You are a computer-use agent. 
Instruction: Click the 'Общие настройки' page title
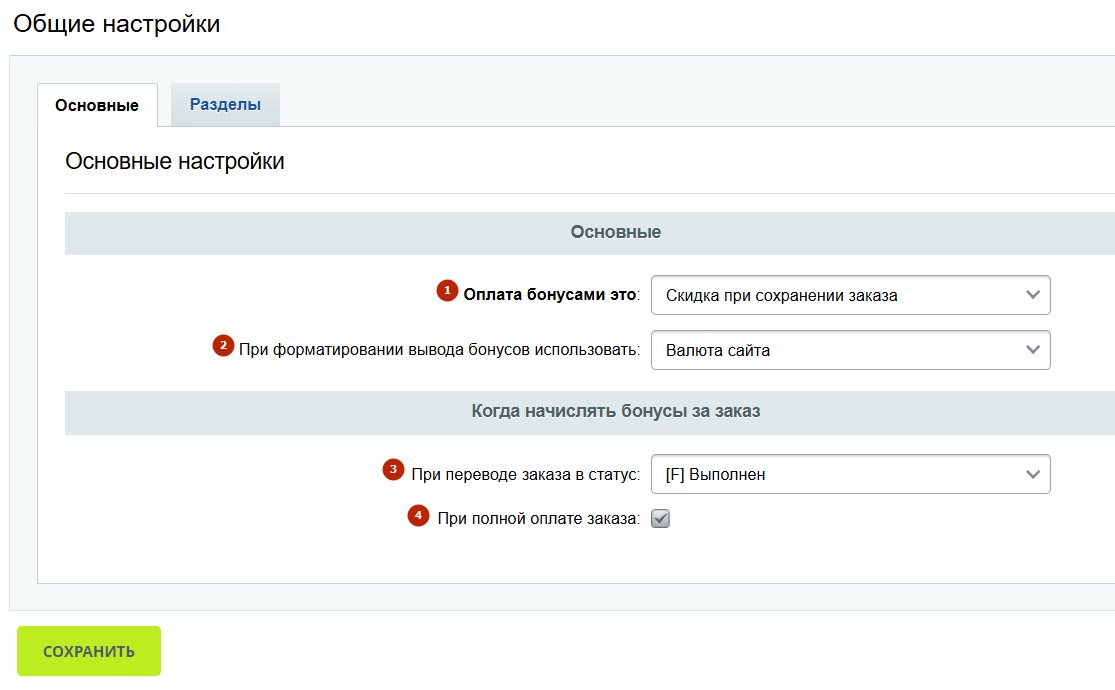(x=117, y=24)
